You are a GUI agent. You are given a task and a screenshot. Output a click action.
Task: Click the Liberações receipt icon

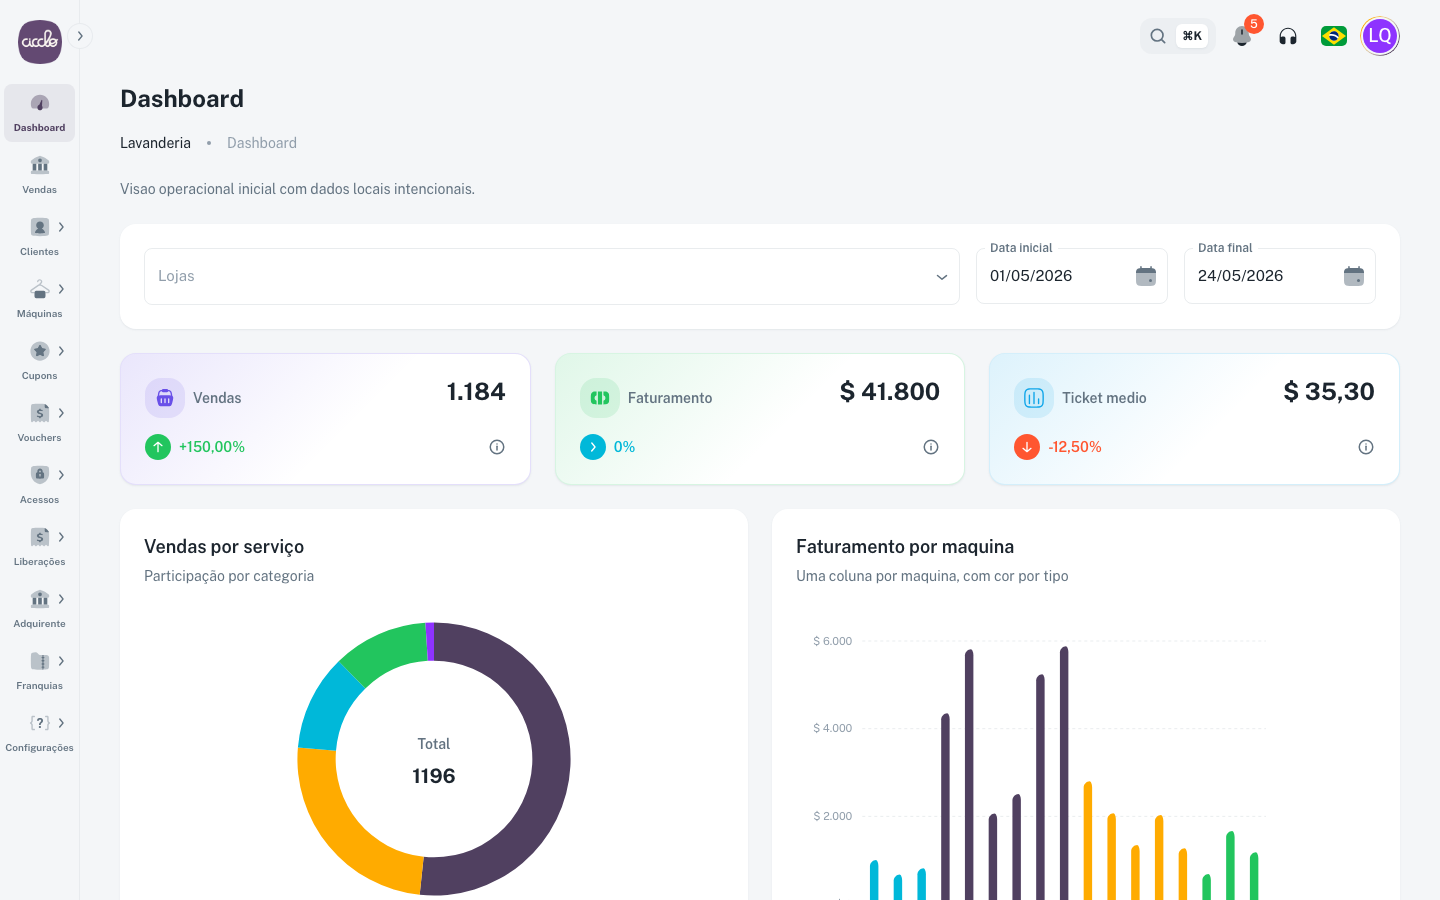pyautogui.click(x=40, y=537)
